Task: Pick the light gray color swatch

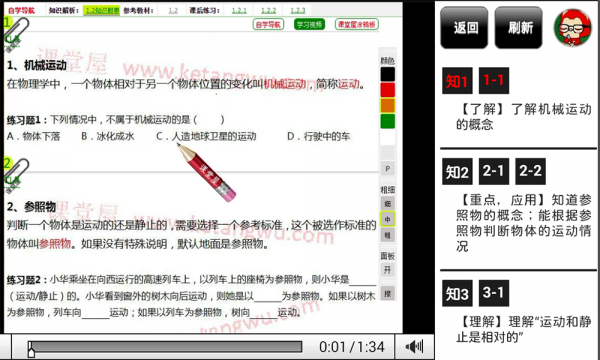Action: (388, 153)
